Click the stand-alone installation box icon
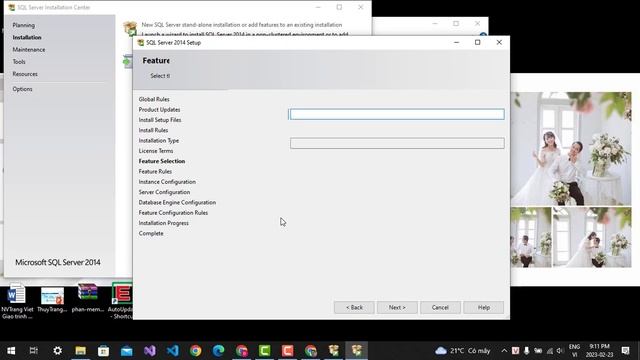640x360 pixels. pyautogui.click(x=130, y=28)
